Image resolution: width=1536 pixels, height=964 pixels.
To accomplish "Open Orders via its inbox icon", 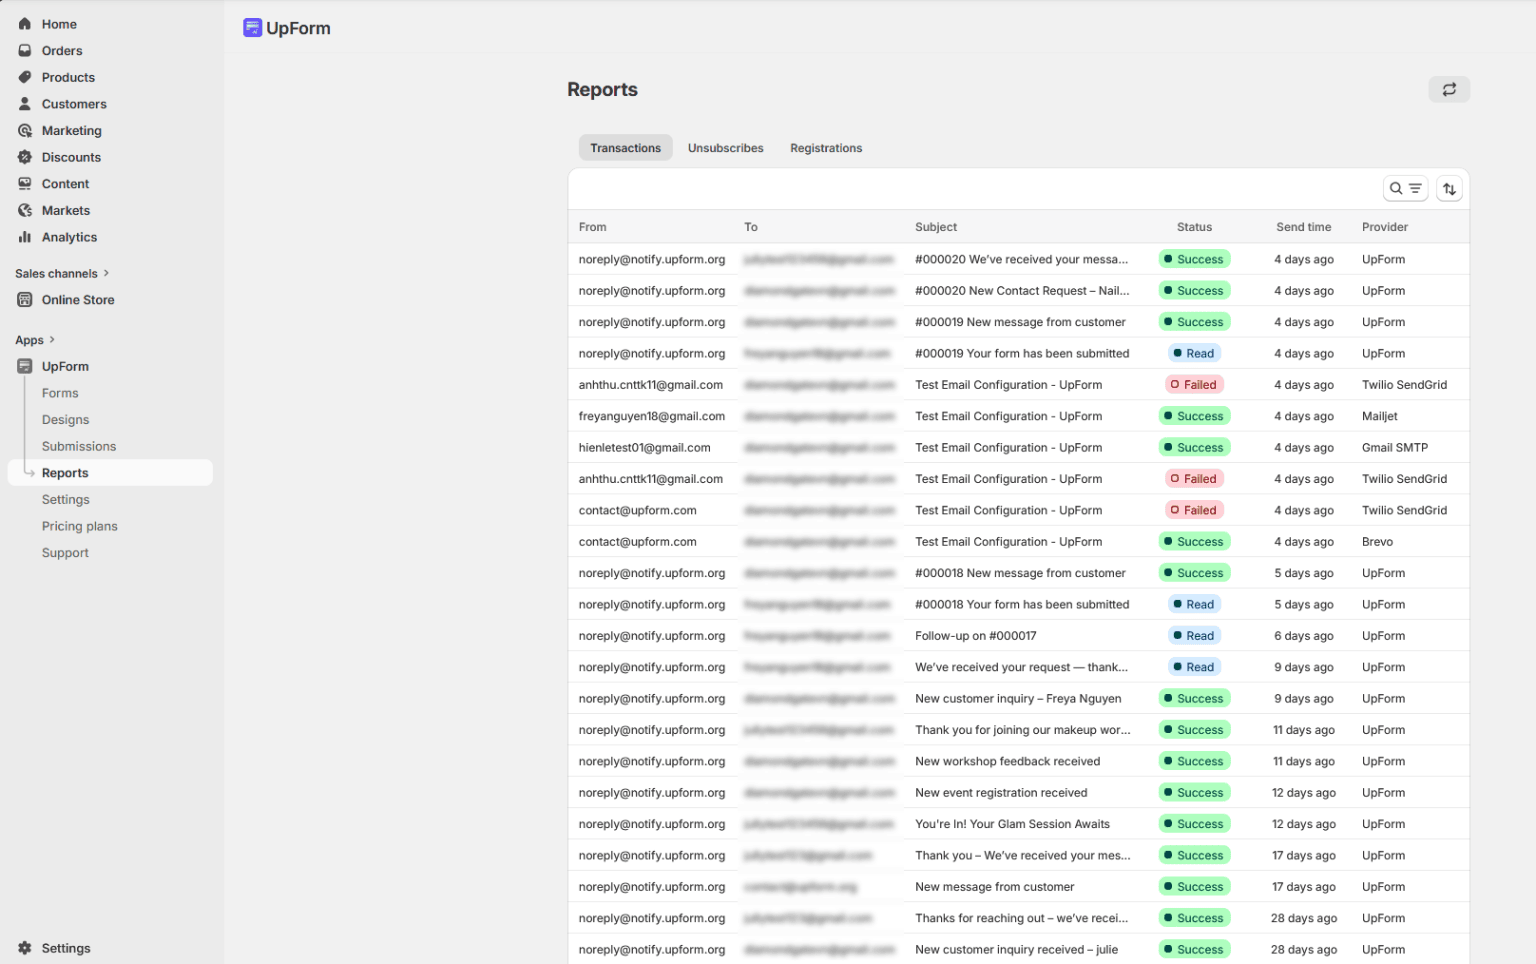I will tap(25, 51).
